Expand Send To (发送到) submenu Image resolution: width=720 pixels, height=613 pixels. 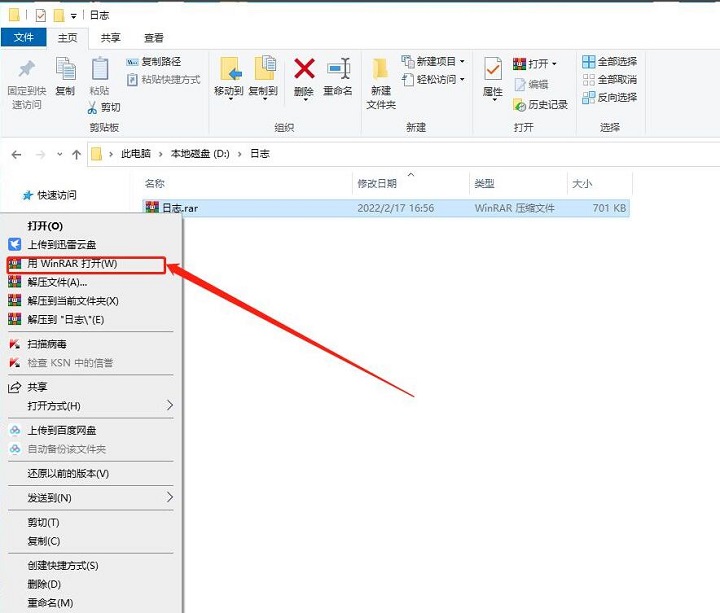170,497
